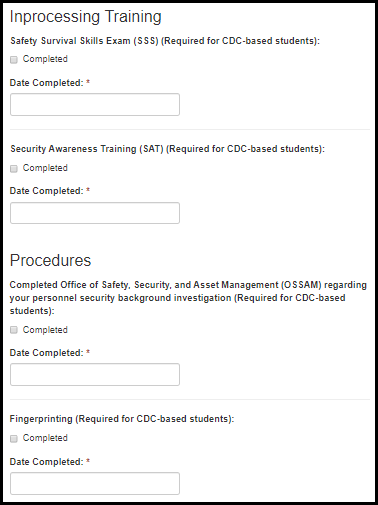
Task: Click the Inprocessing Training heading
Action: (86, 17)
